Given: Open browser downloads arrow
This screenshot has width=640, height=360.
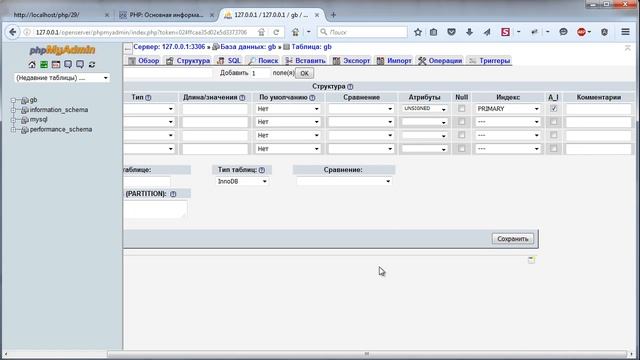Looking at the screenshot, I should (x=469, y=32).
